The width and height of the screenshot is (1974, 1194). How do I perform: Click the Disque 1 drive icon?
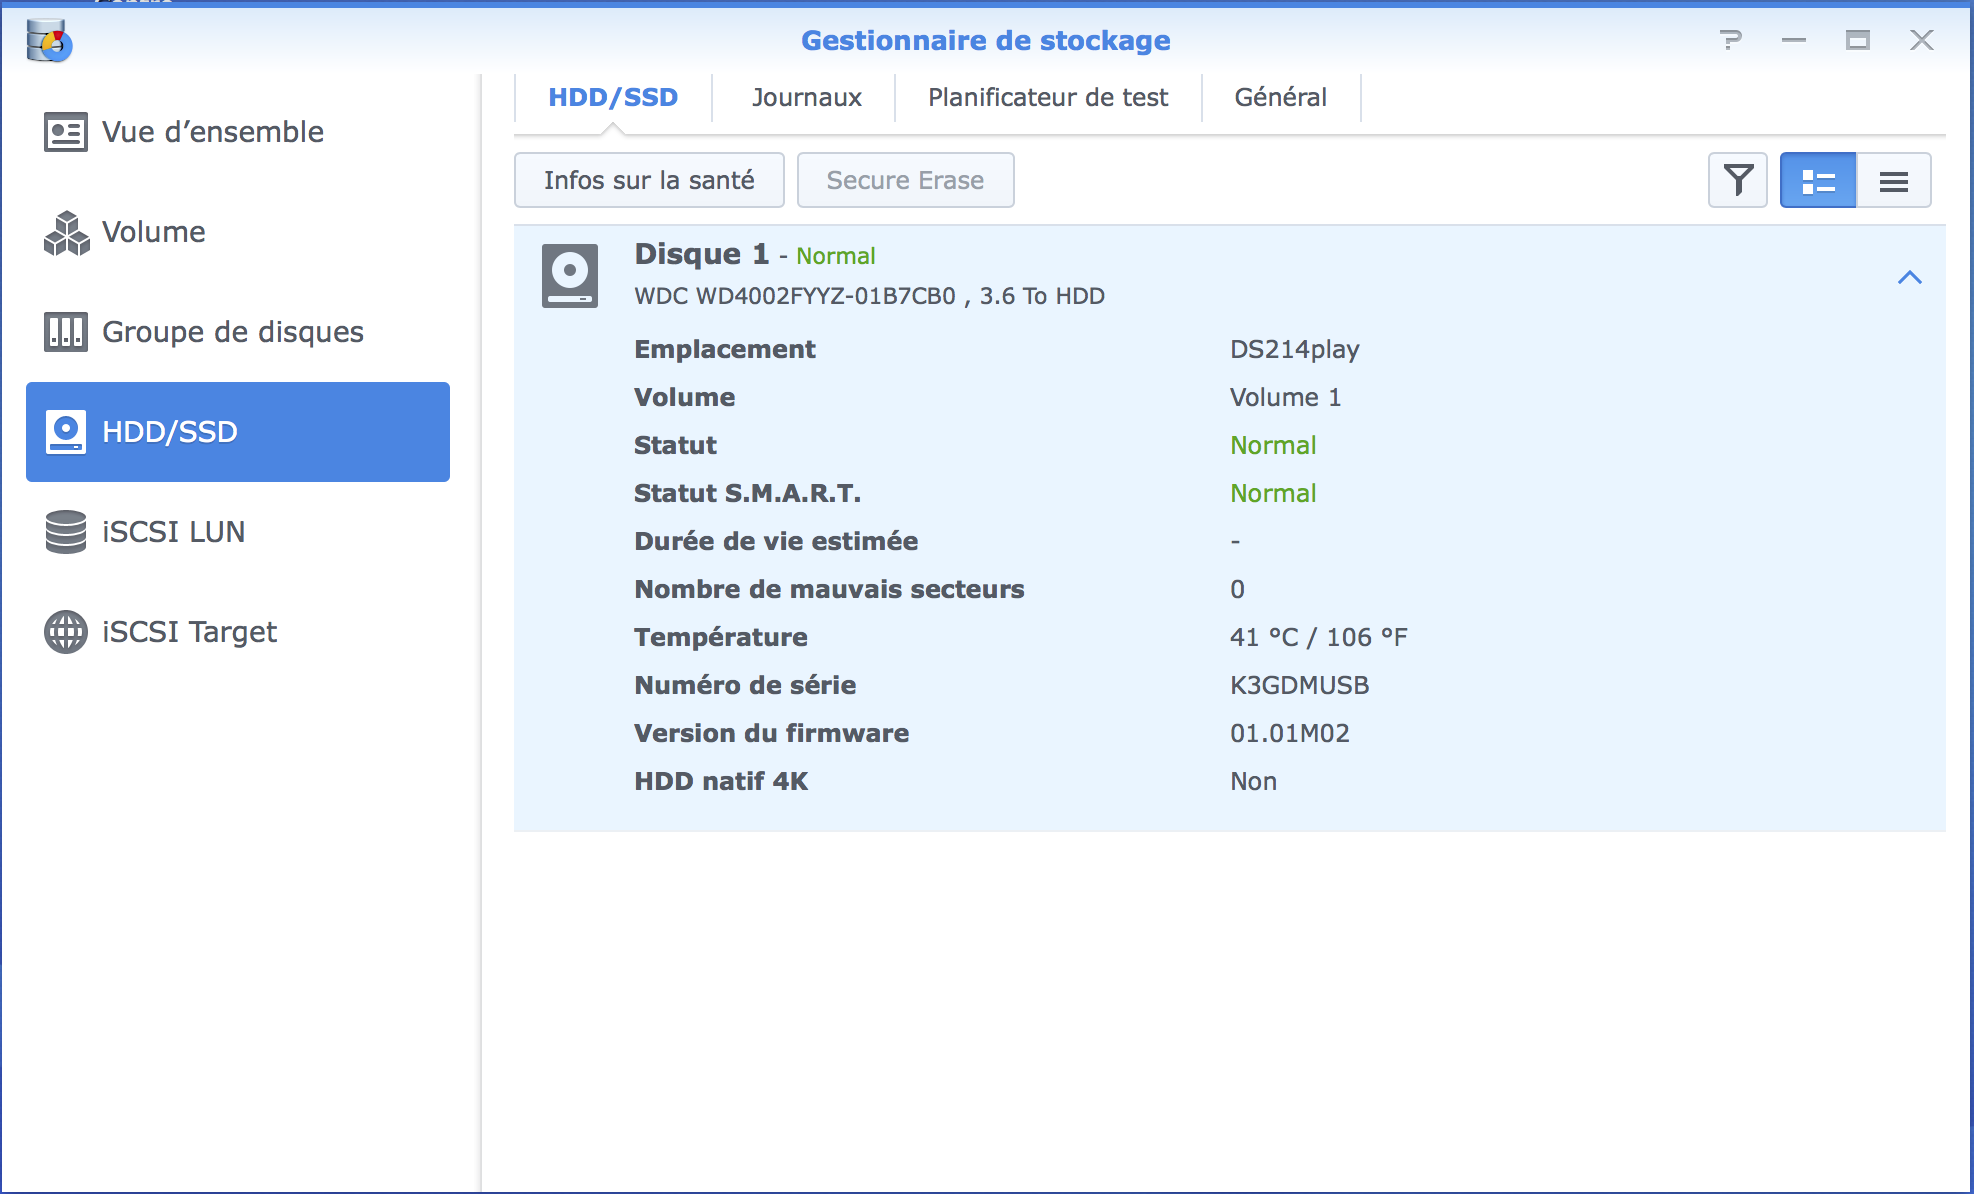(x=570, y=275)
